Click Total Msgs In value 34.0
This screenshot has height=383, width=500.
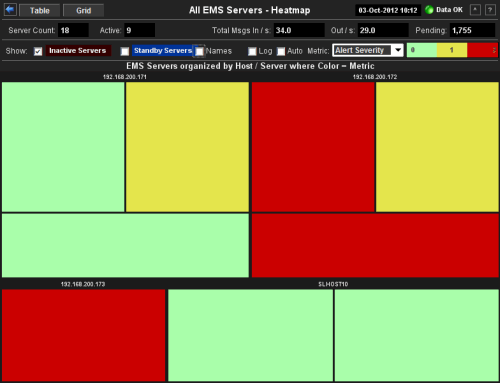pos(299,30)
